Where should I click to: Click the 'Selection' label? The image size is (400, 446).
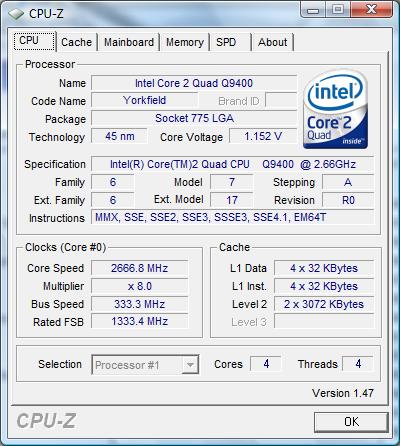coord(60,364)
